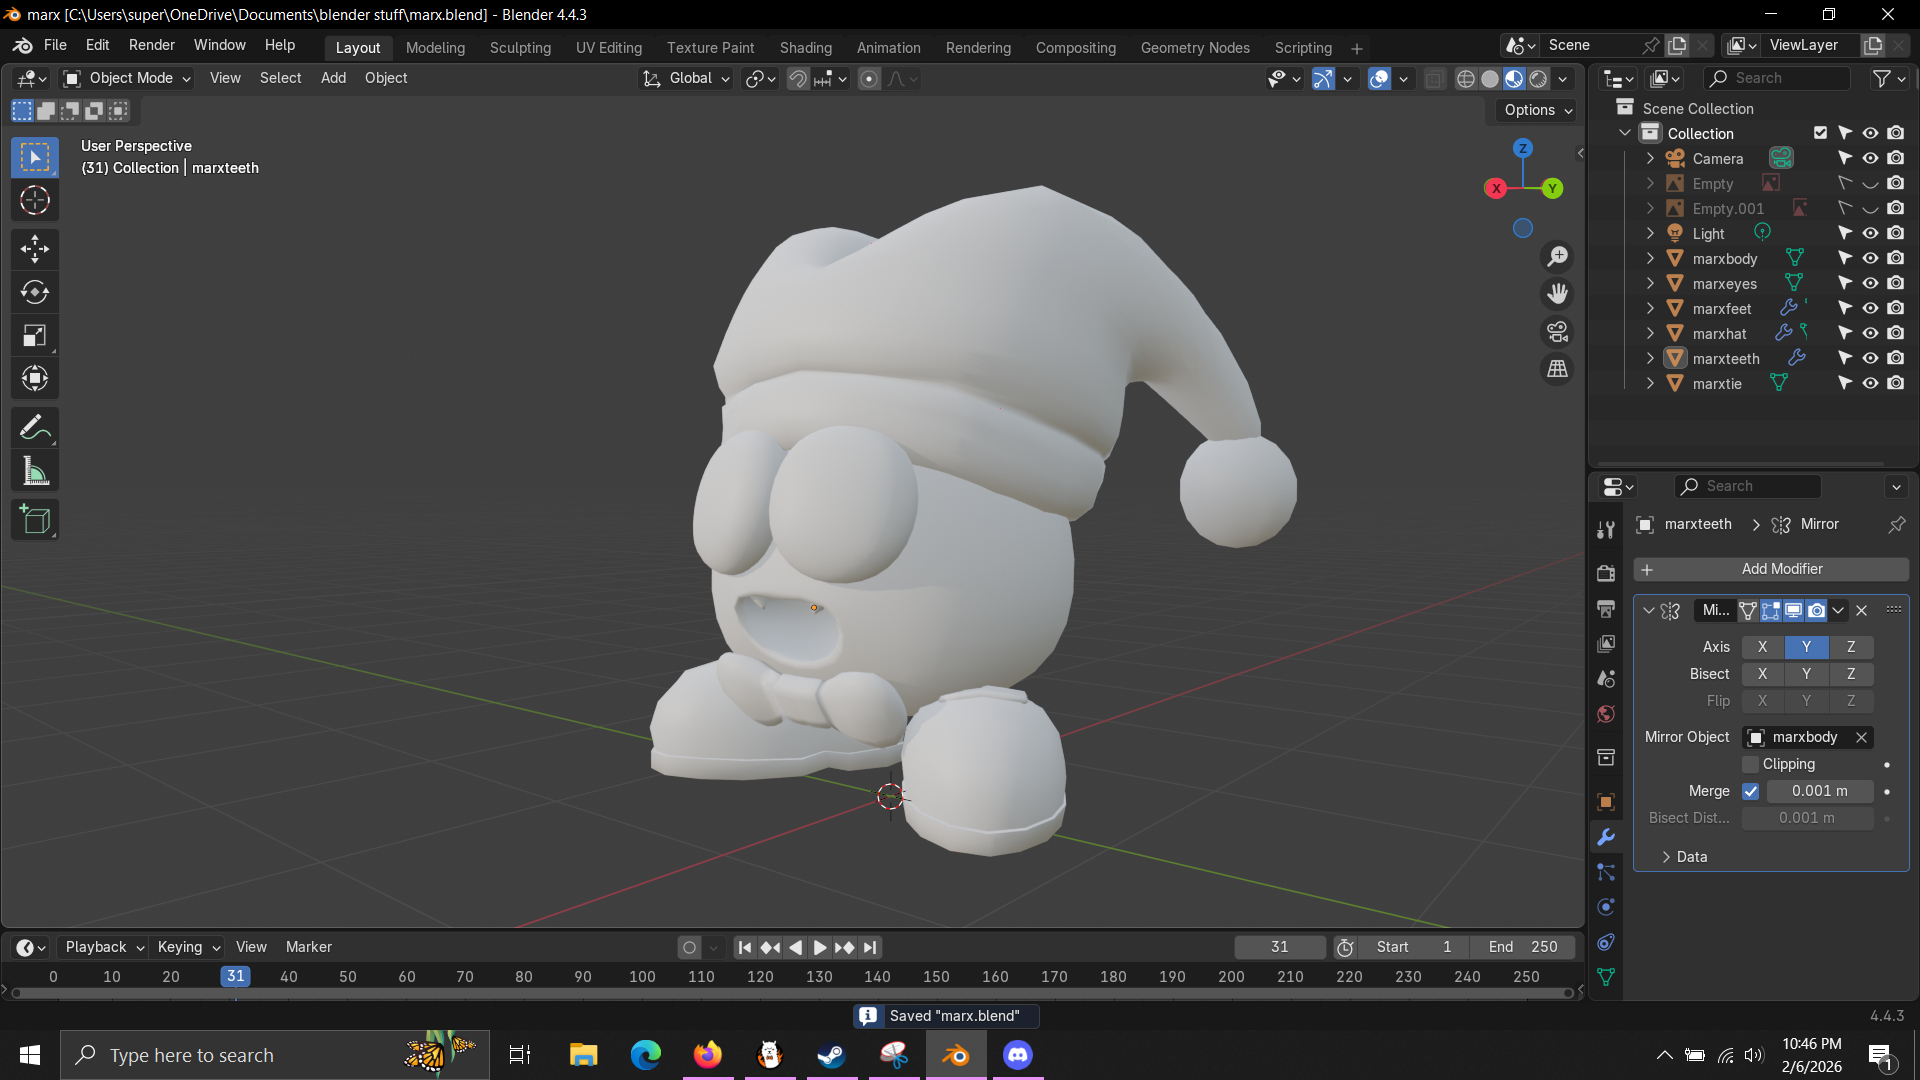Enable the Mirror X axis button
Image resolution: width=1920 pixels, height=1080 pixels.
1762,647
